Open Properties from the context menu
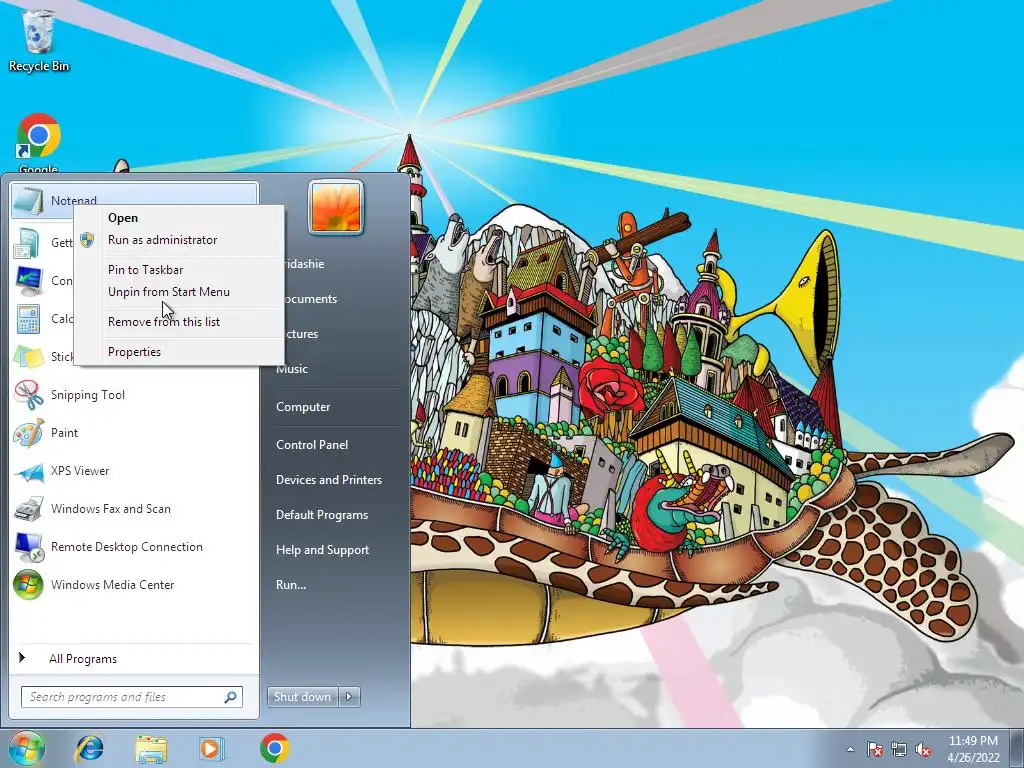This screenshot has width=1024, height=768. coord(134,352)
